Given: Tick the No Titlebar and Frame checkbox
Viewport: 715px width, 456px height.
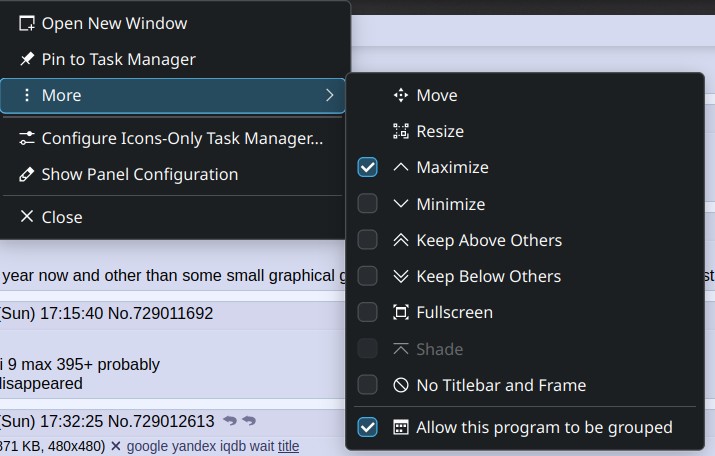Looking at the screenshot, I should (368, 385).
